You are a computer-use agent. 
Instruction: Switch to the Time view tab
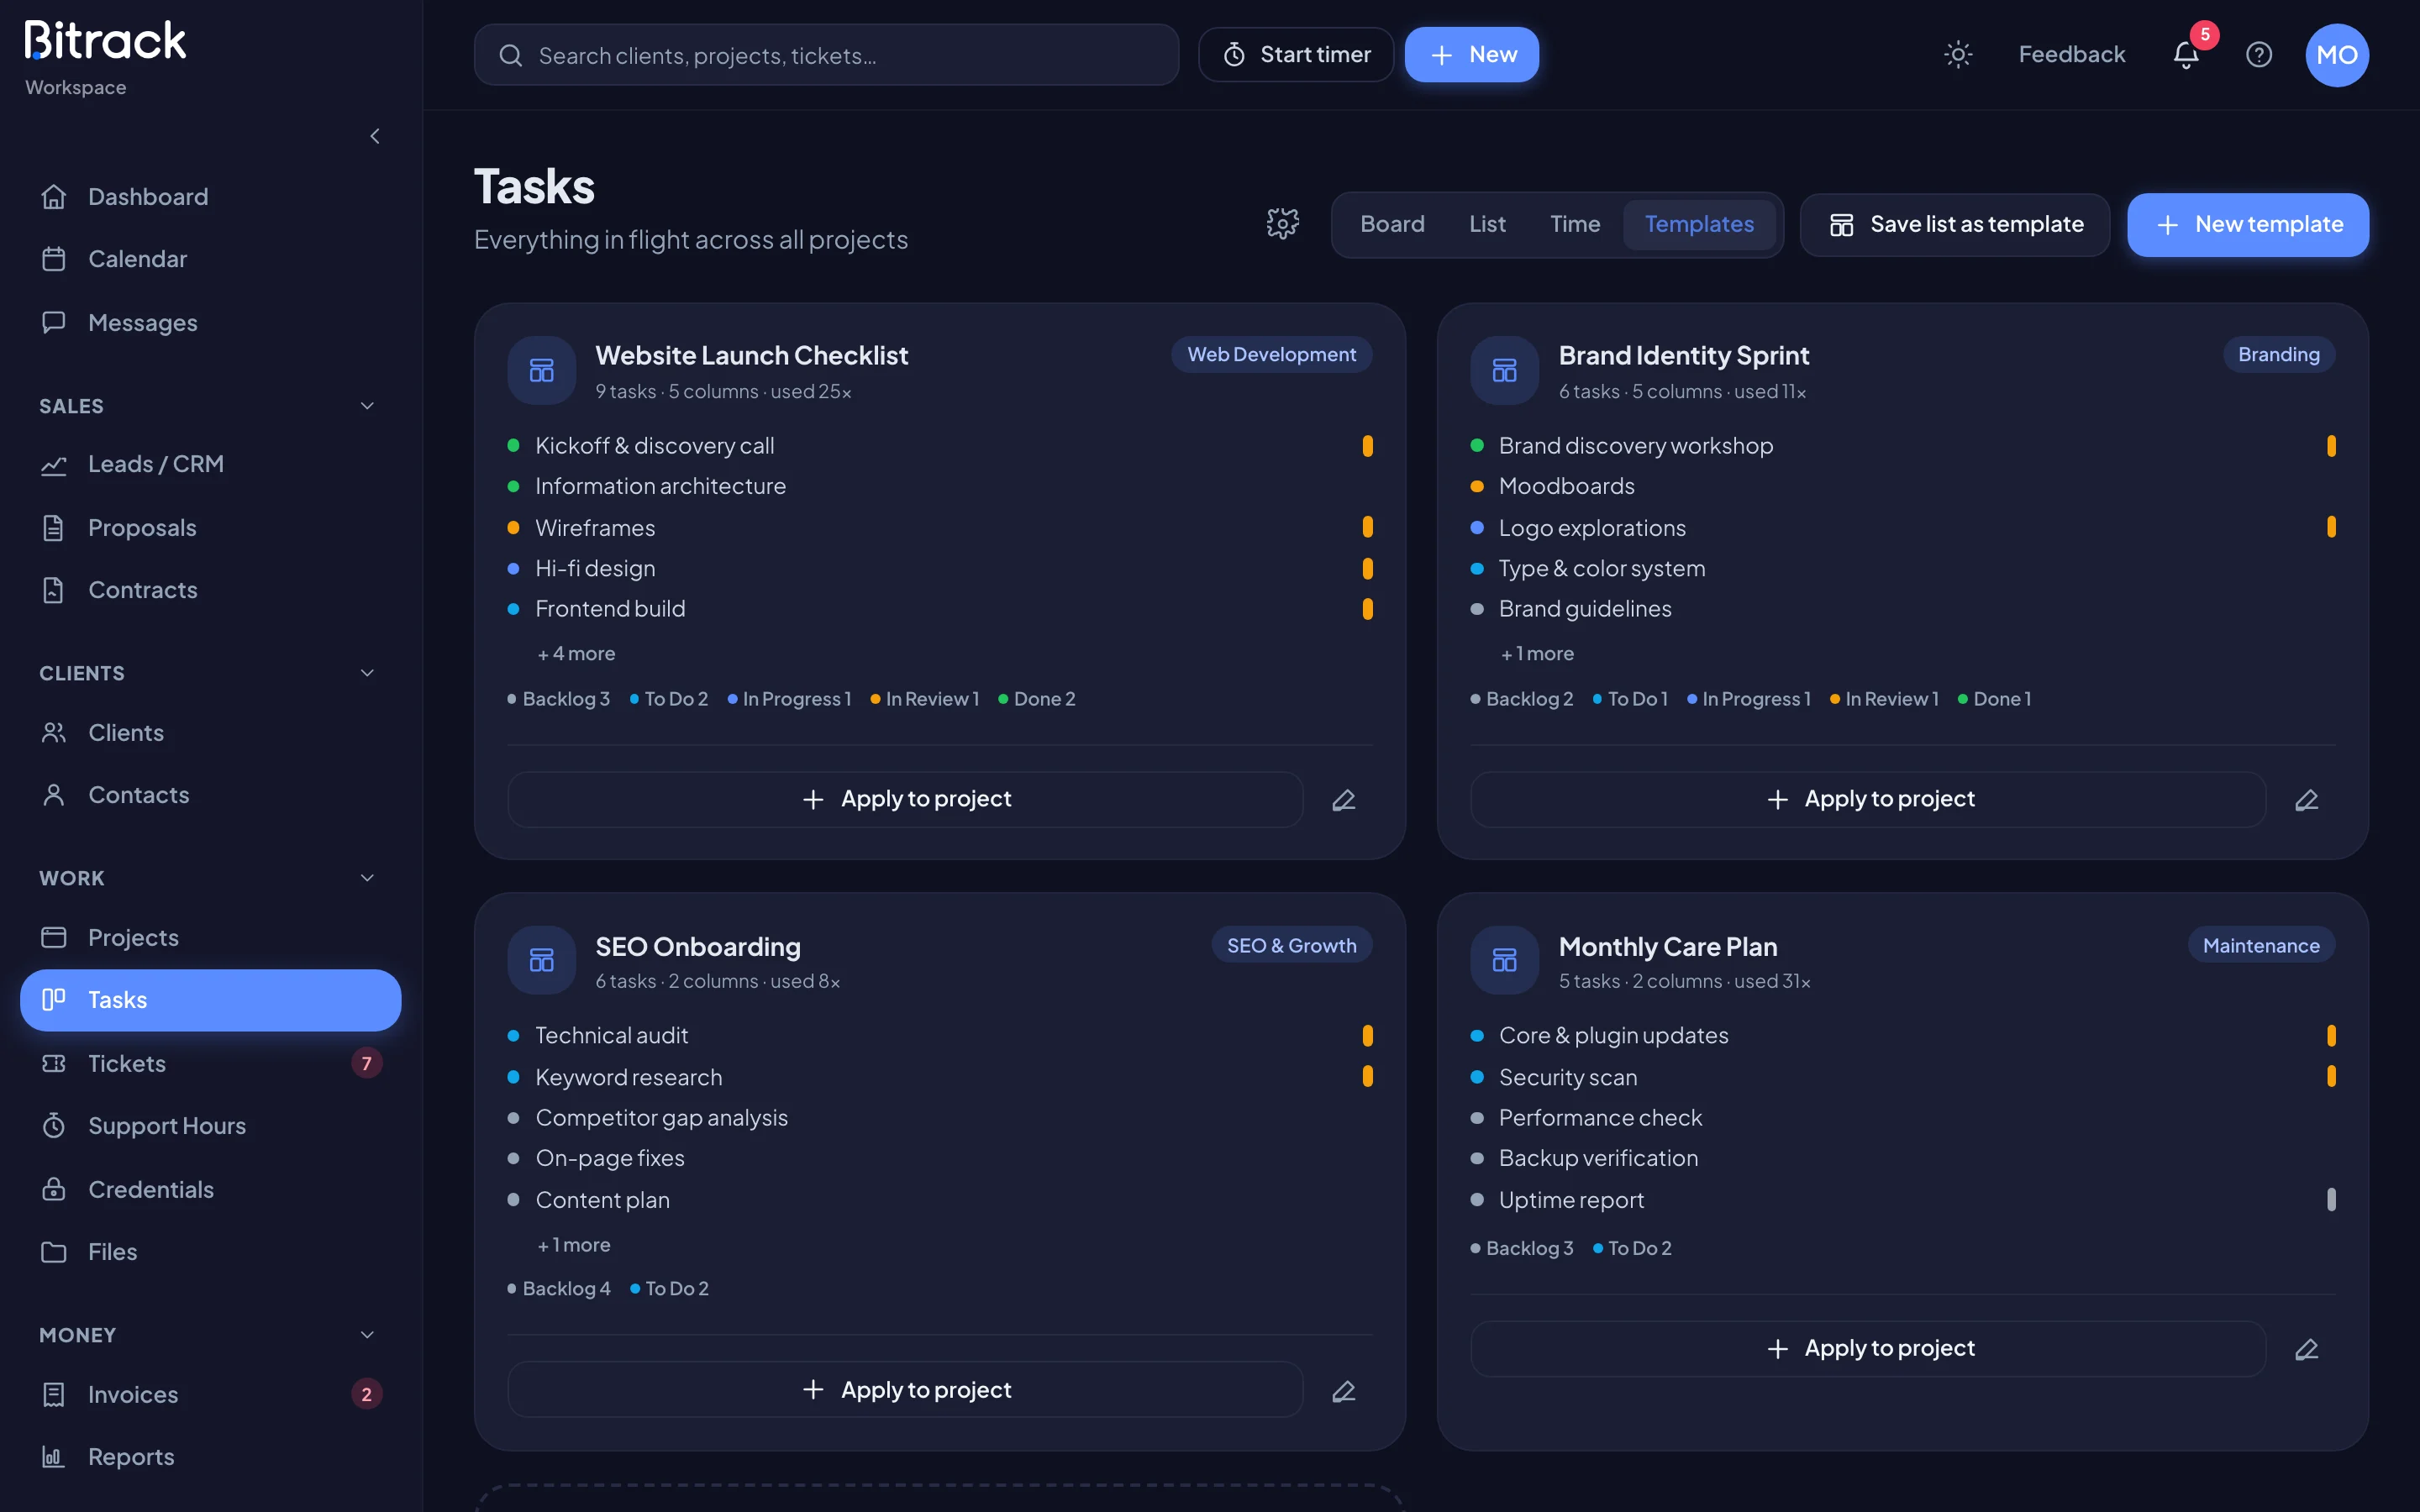tap(1575, 224)
